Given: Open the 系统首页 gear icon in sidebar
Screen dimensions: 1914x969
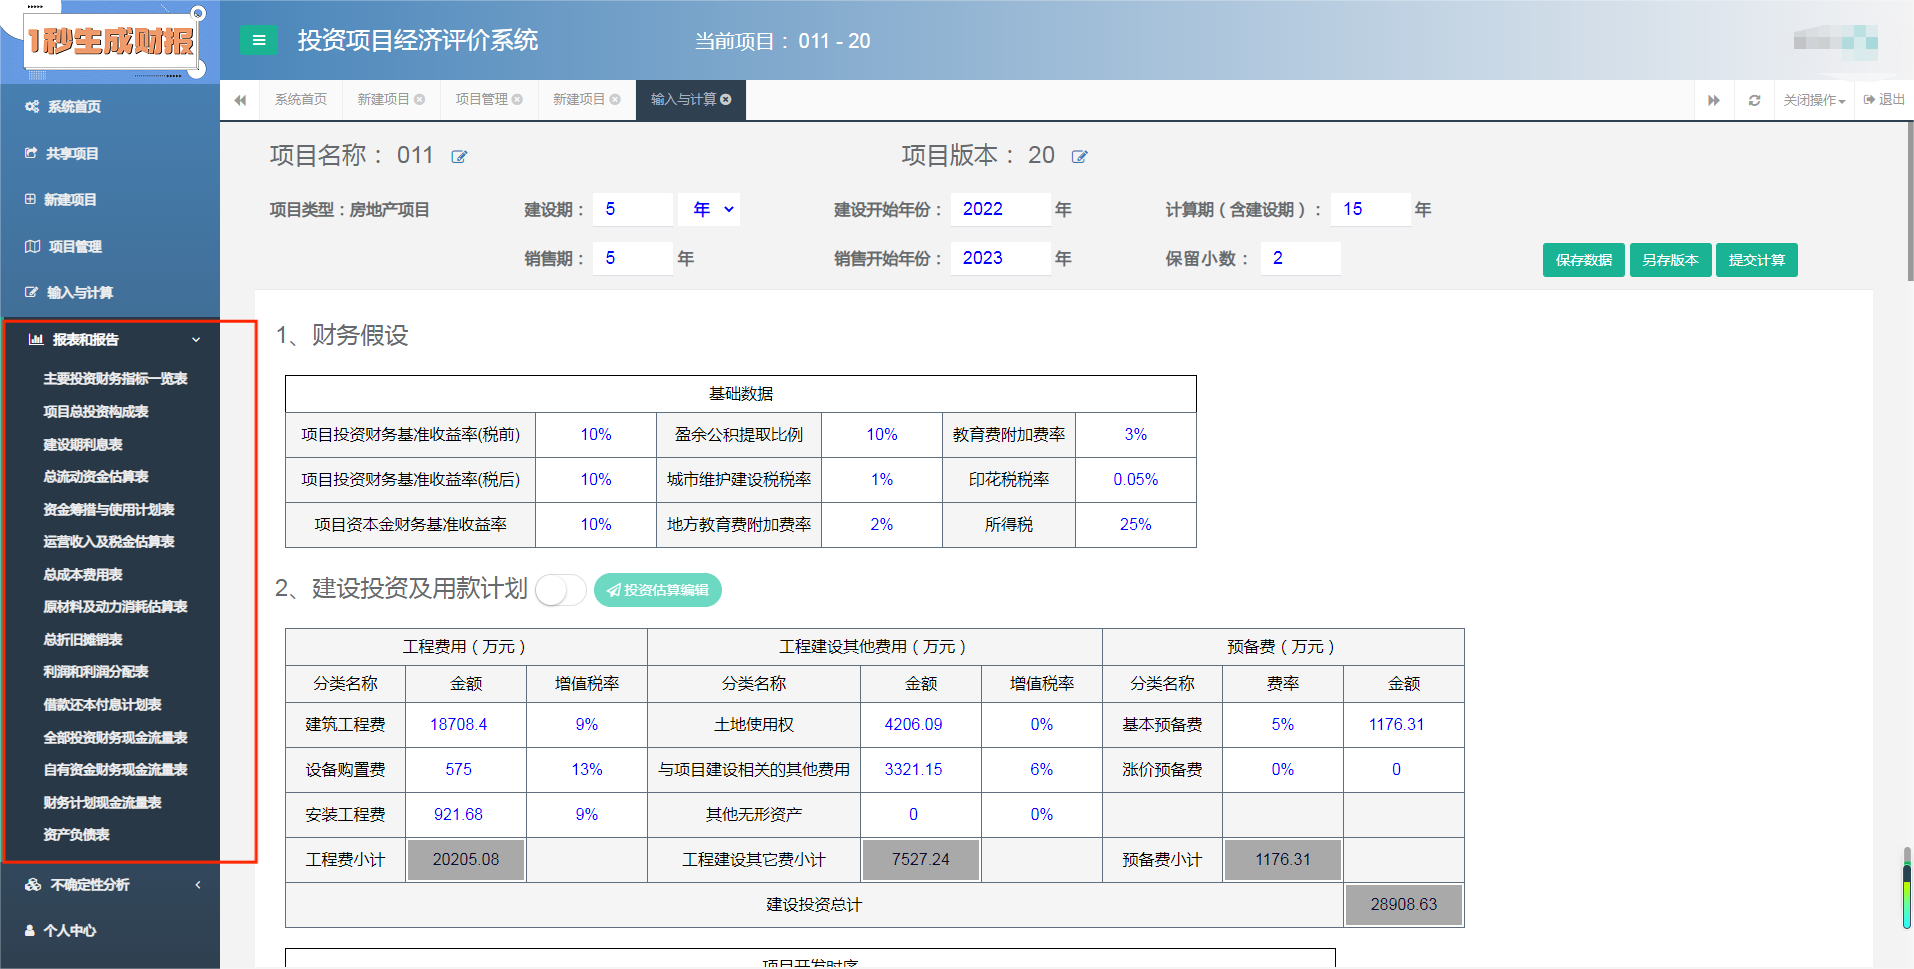Looking at the screenshot, I should pos(34,106).
